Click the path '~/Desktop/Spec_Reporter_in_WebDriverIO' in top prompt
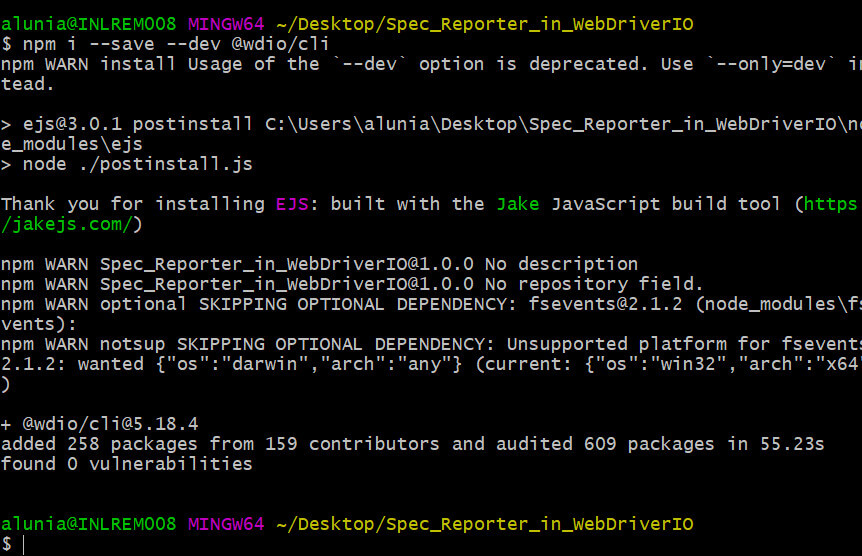The width and height of the screenshot is (862, 556). pos(484,24)
